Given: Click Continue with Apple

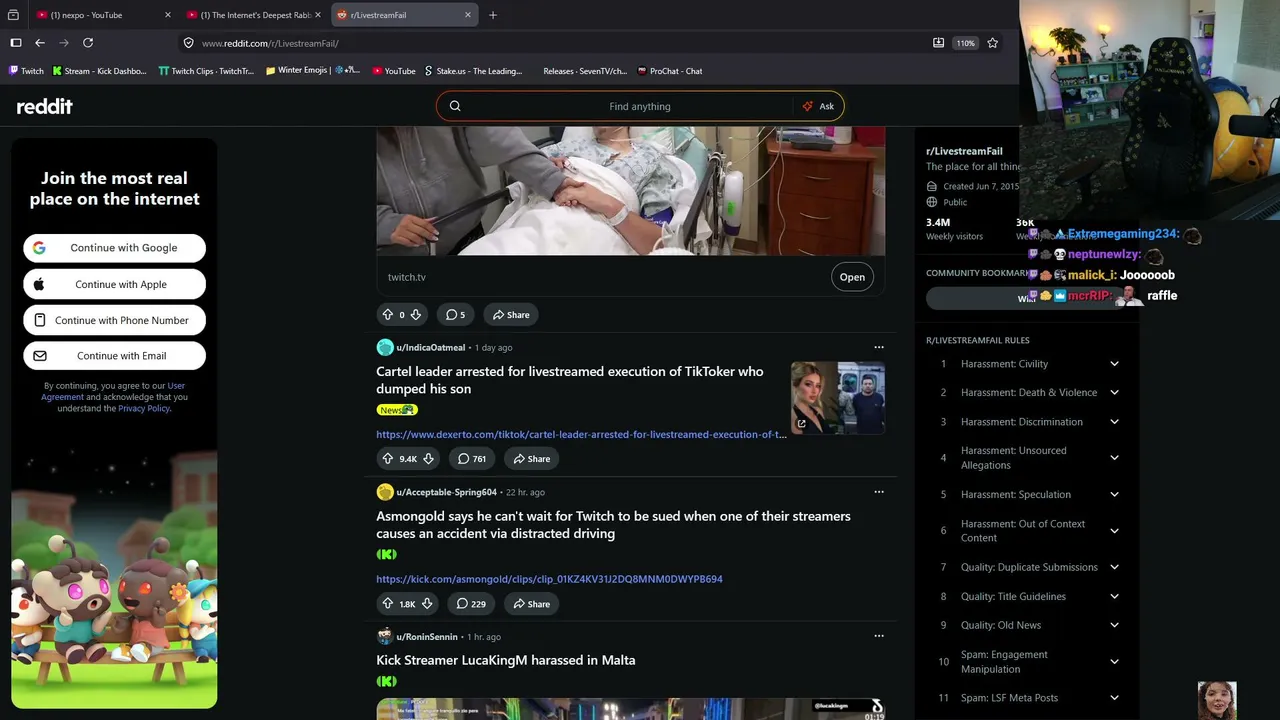Looking at the screenshot, I should (x=114, y=284).
